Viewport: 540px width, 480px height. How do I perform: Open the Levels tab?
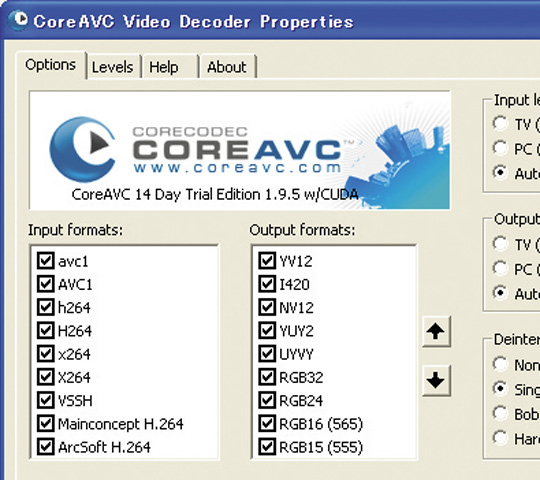113,67
